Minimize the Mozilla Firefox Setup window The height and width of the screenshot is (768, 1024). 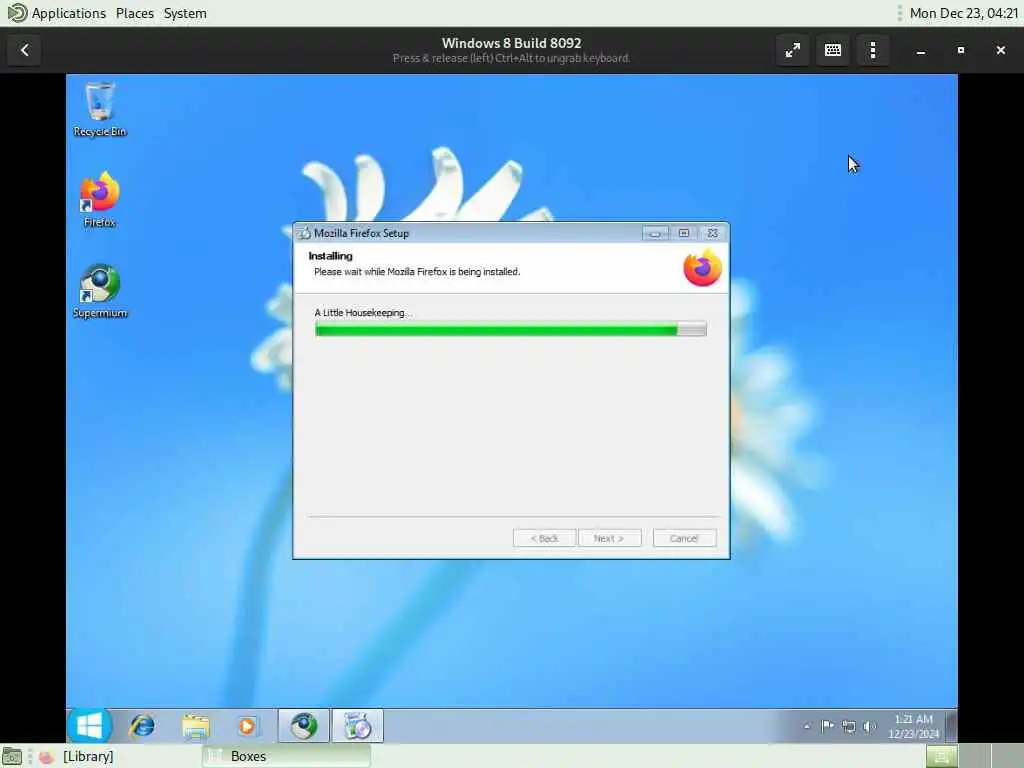(655, 233)
